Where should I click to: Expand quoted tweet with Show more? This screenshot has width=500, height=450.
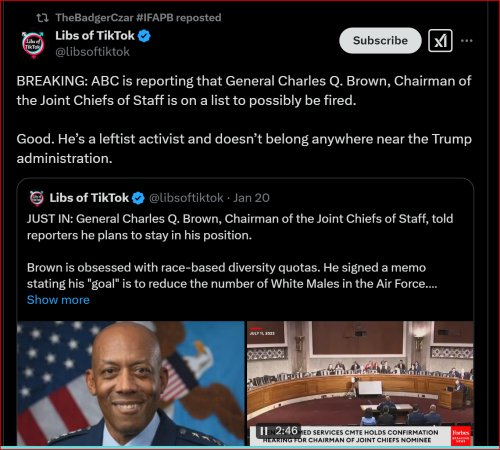(x=58, y=300)
